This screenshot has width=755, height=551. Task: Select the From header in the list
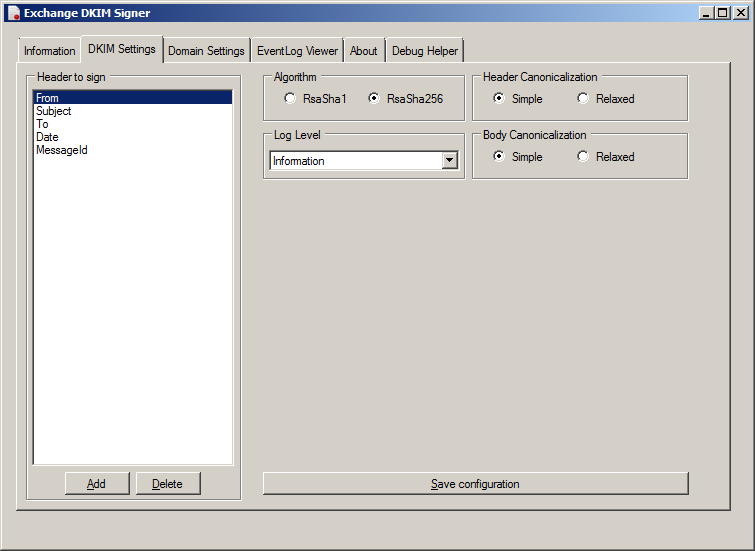click(133, 98)
